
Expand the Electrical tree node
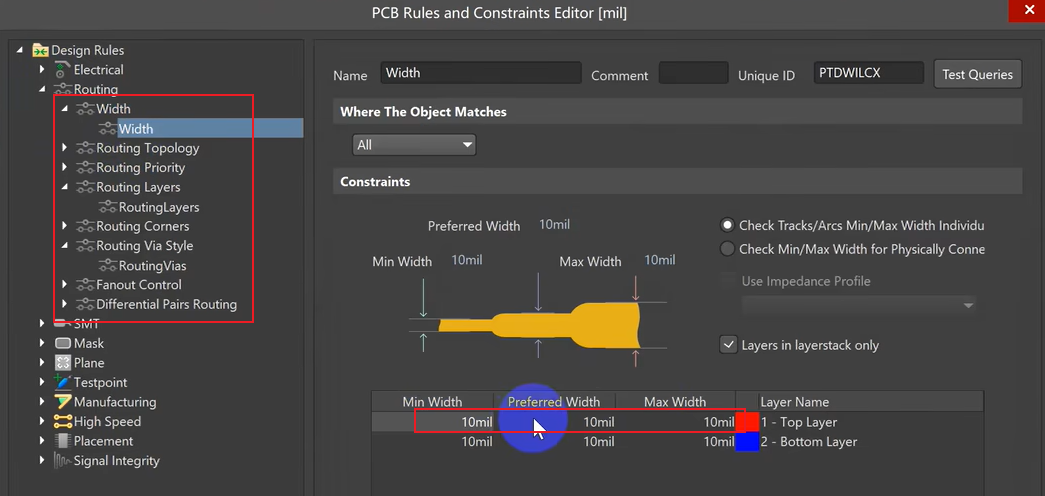pos(42,69)
